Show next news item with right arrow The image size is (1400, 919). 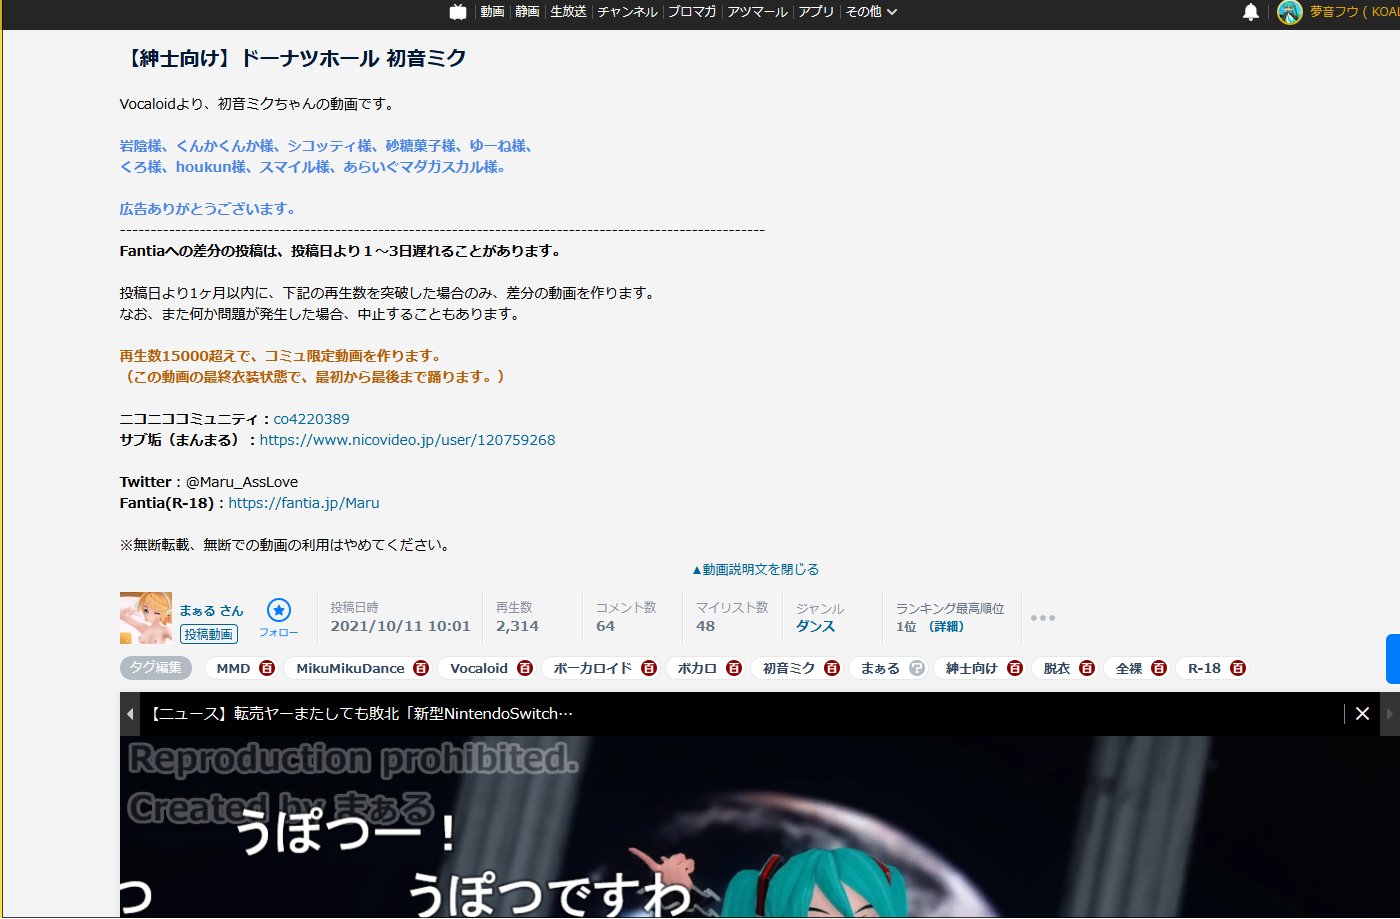[1389, 714]
